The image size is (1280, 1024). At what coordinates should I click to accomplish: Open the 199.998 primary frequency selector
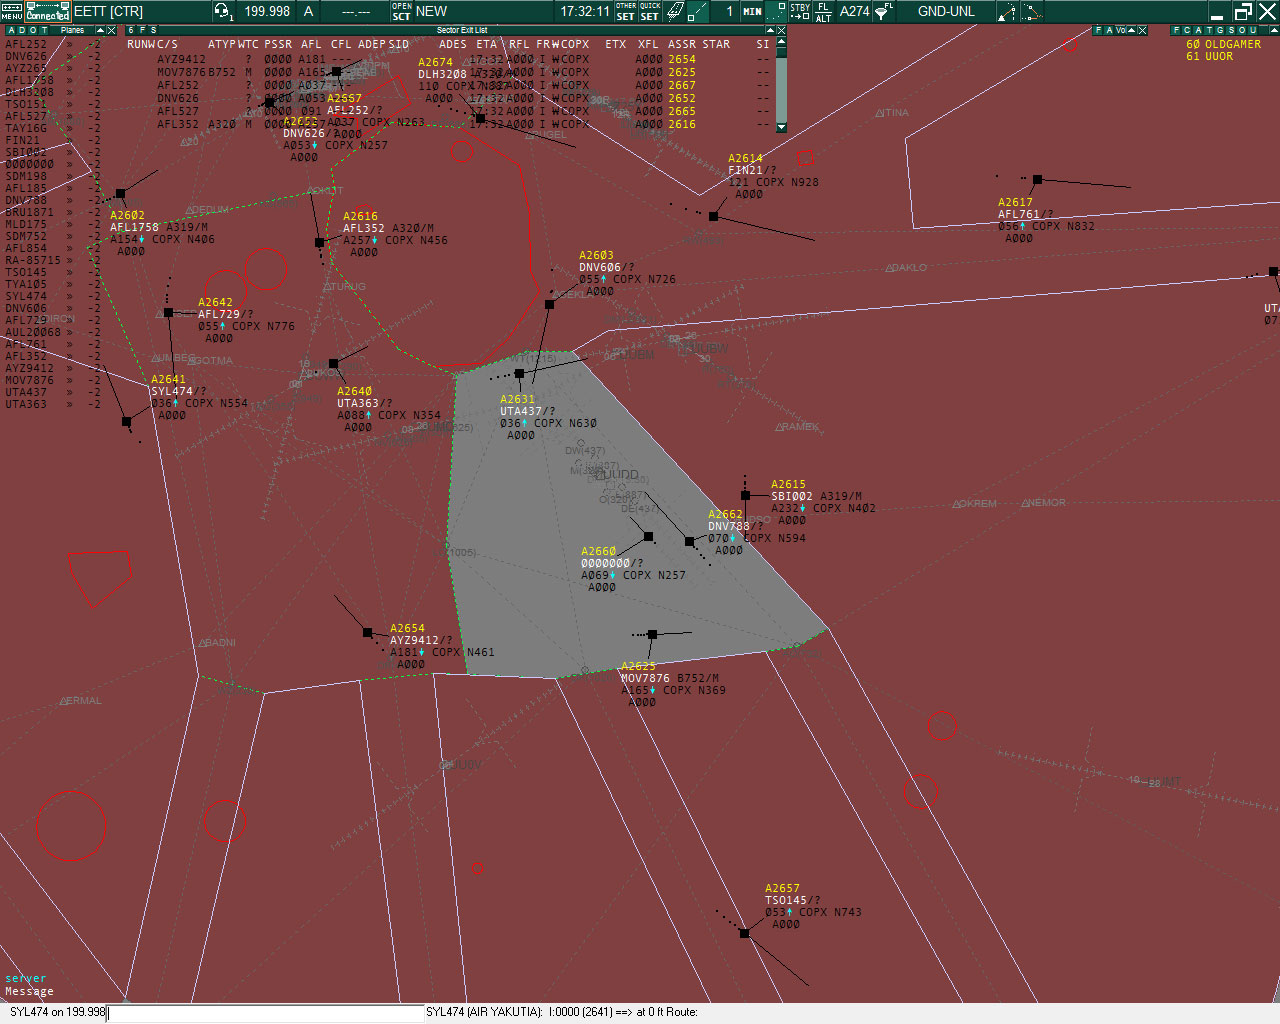coord(267,11)
